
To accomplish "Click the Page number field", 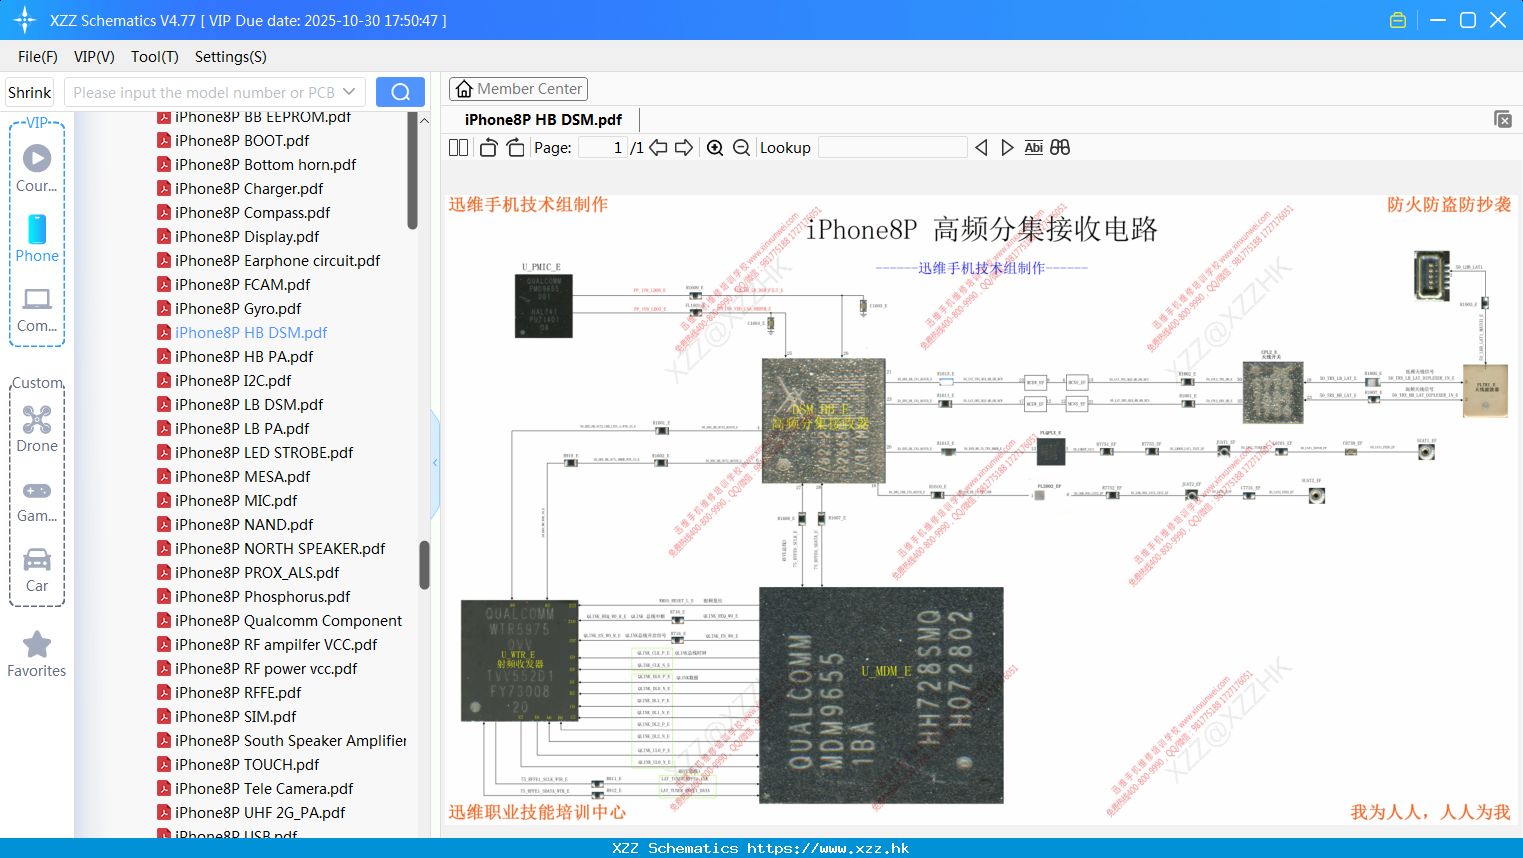I will [x=603, y=148].
